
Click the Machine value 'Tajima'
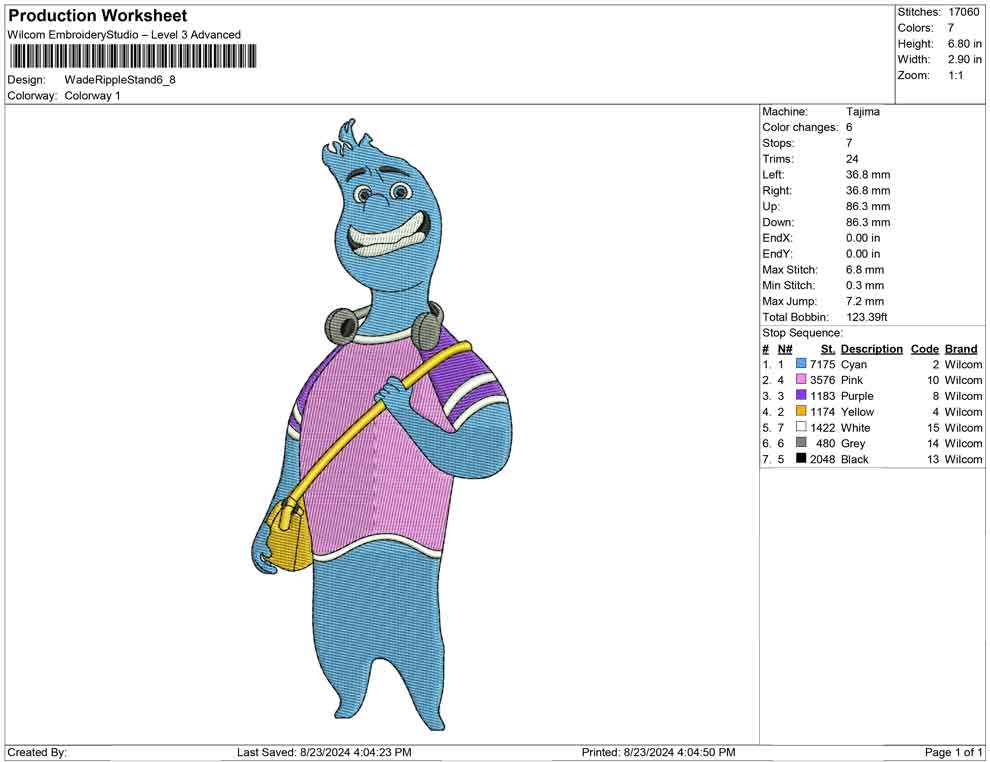click(x=862, y=112)
